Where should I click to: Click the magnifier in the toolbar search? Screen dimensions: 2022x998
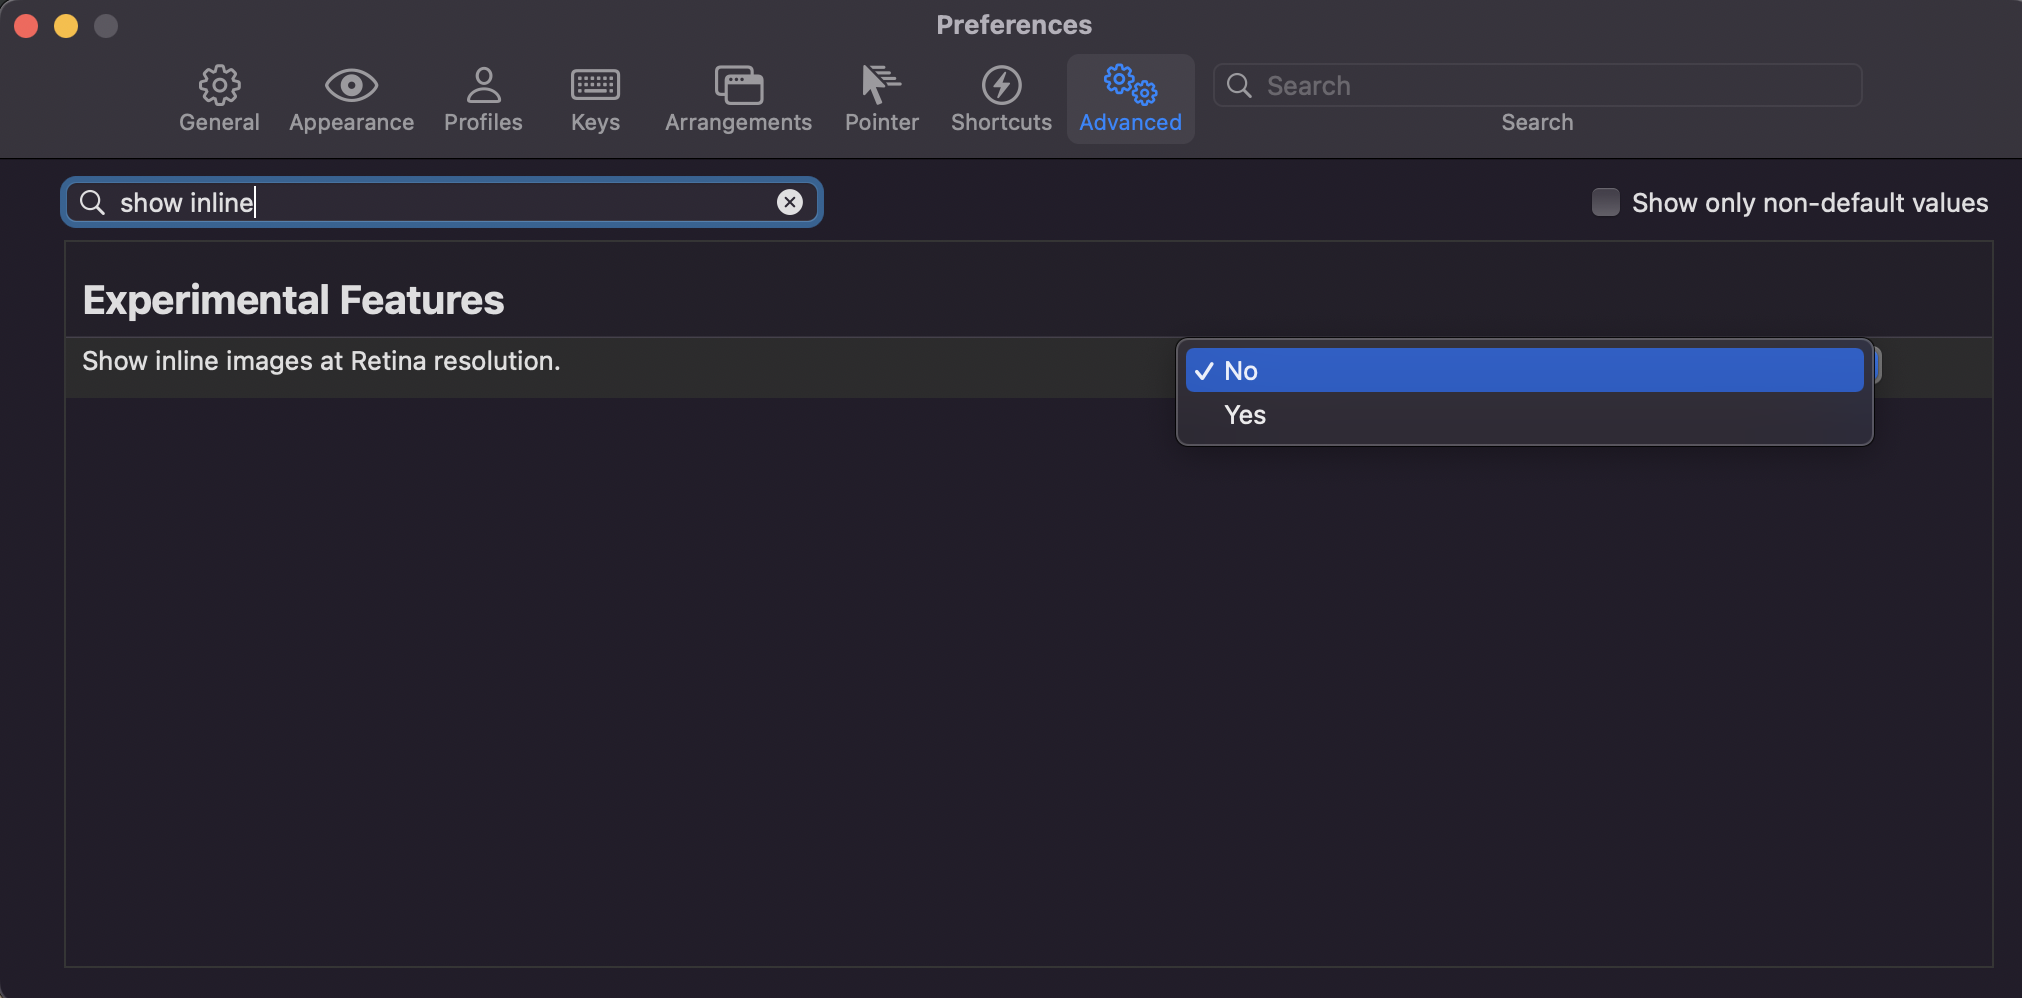(x=1239, y=86)
